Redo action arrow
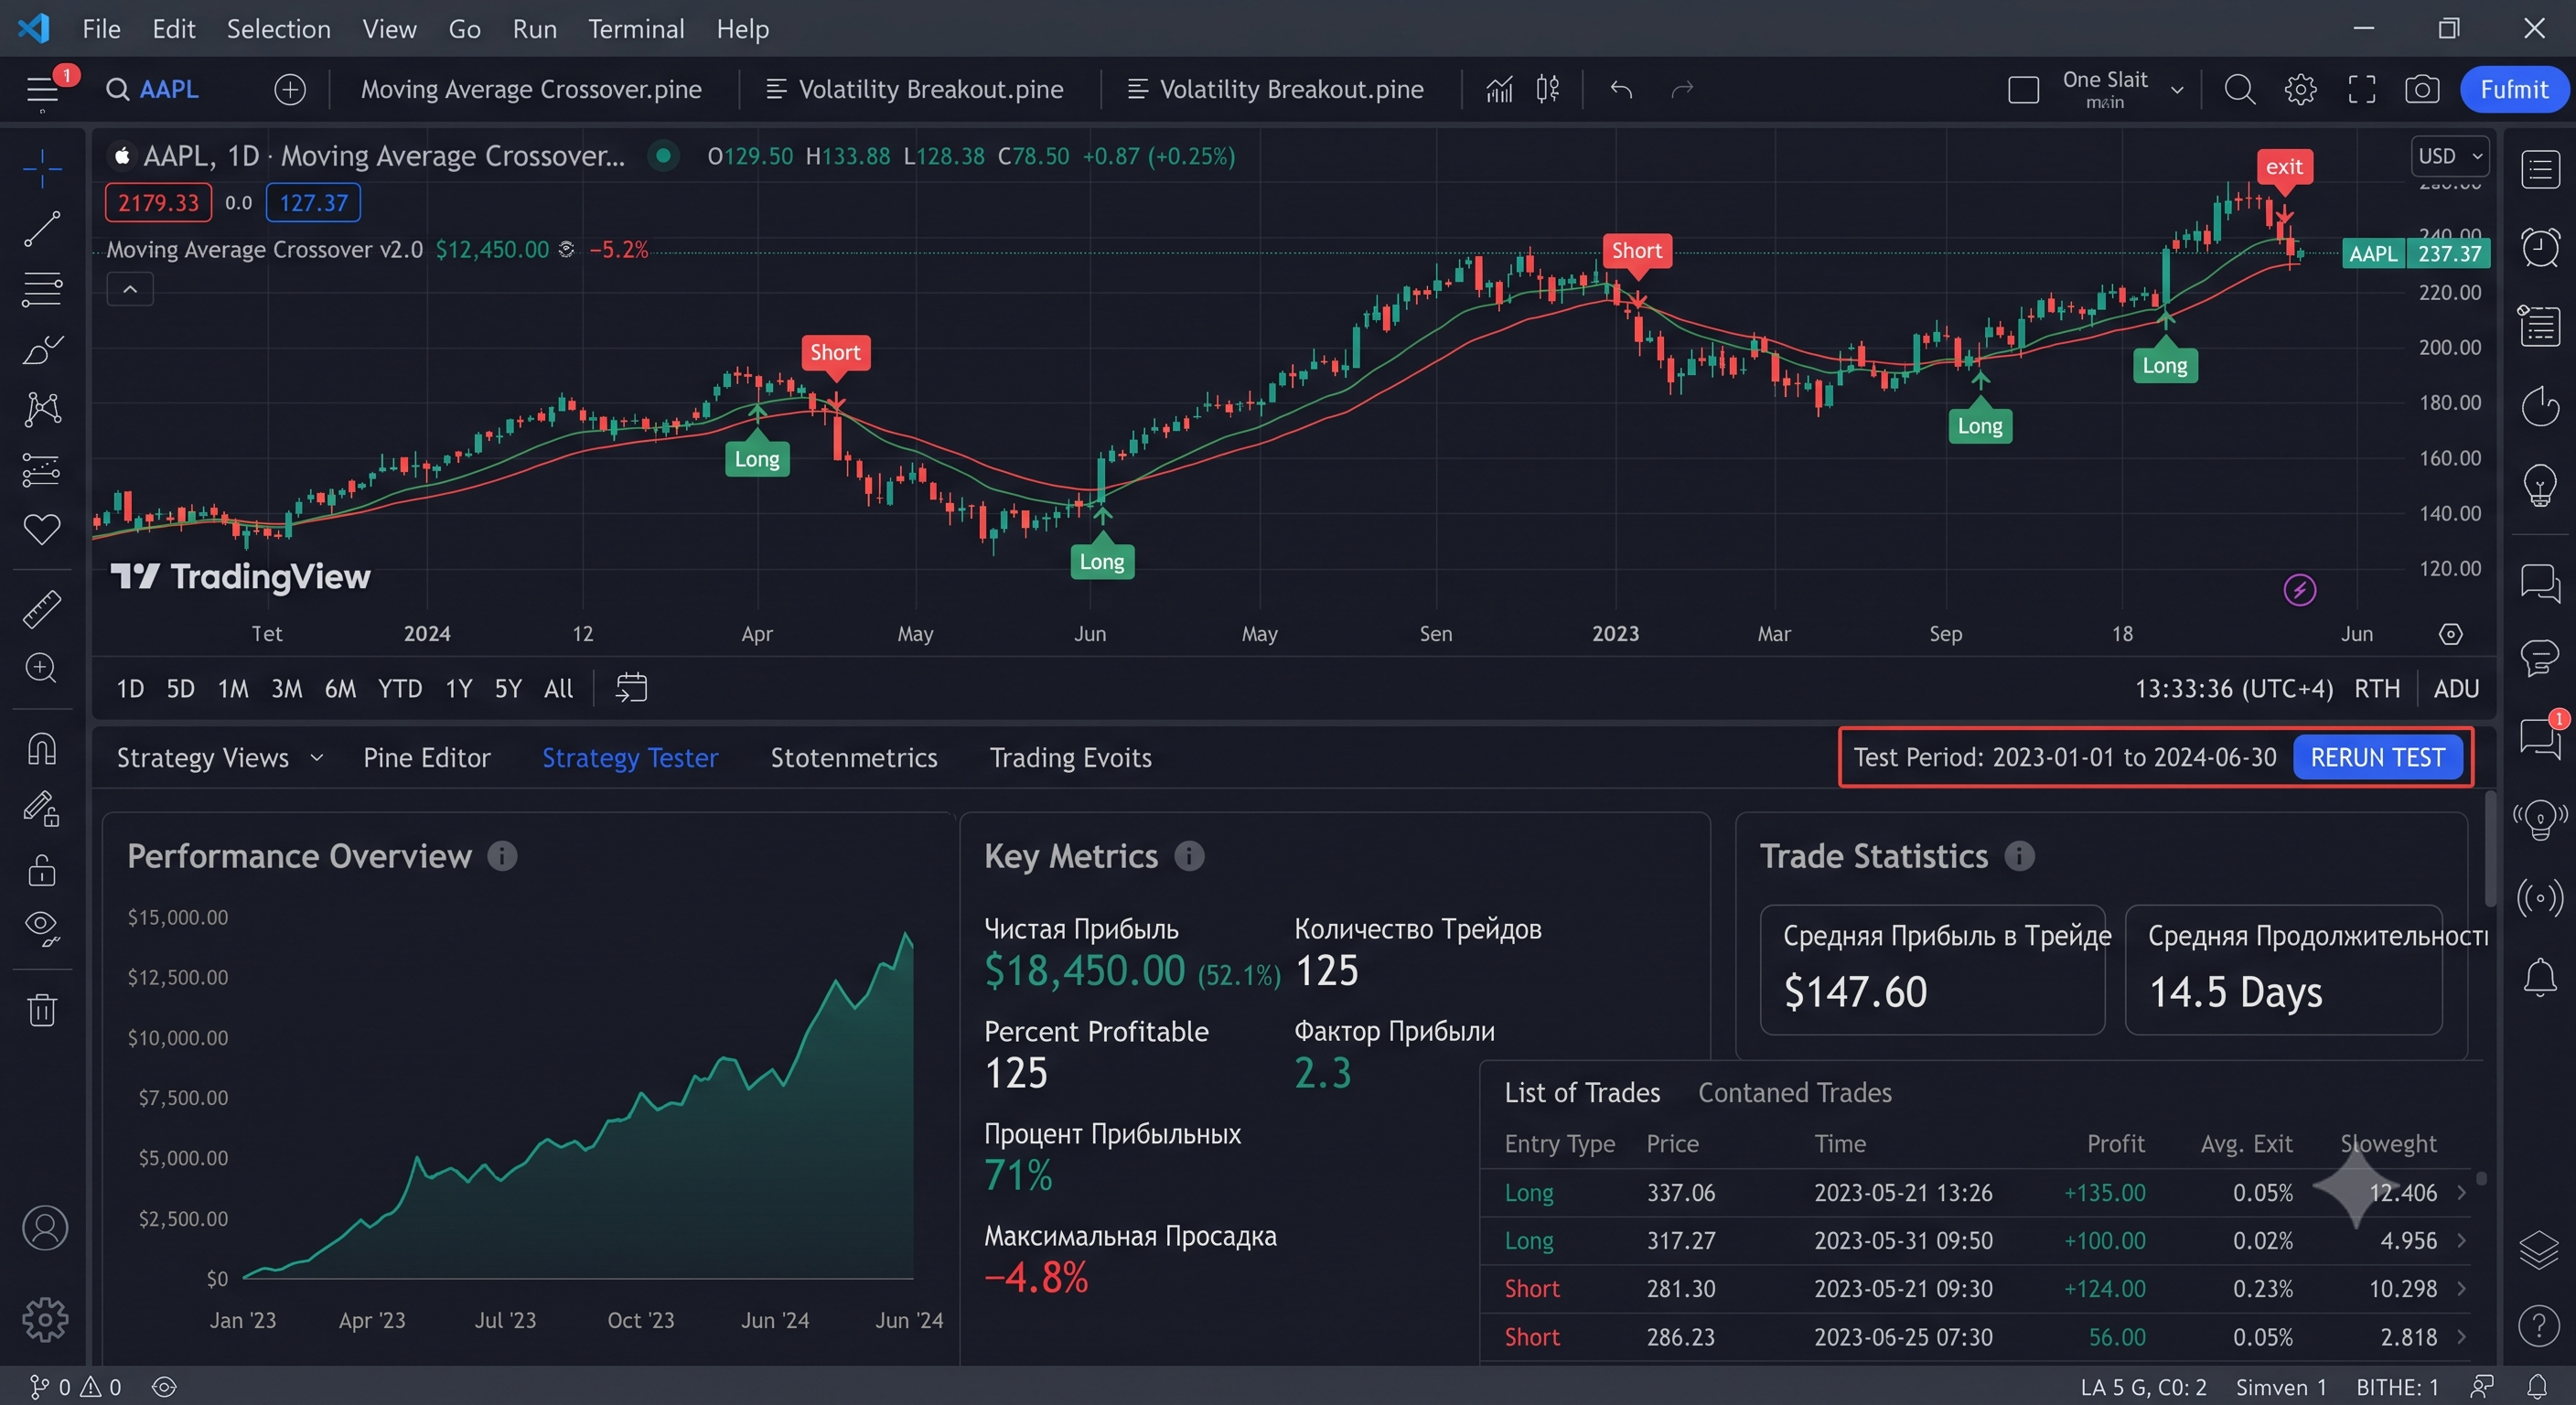Screen dimensions: 2576x1405 point(1682,90)
